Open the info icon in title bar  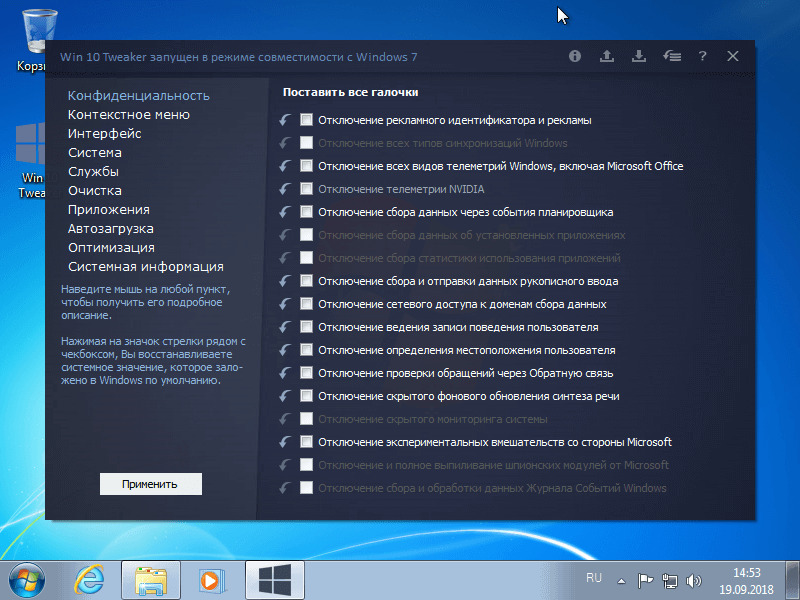coord(574,56)
